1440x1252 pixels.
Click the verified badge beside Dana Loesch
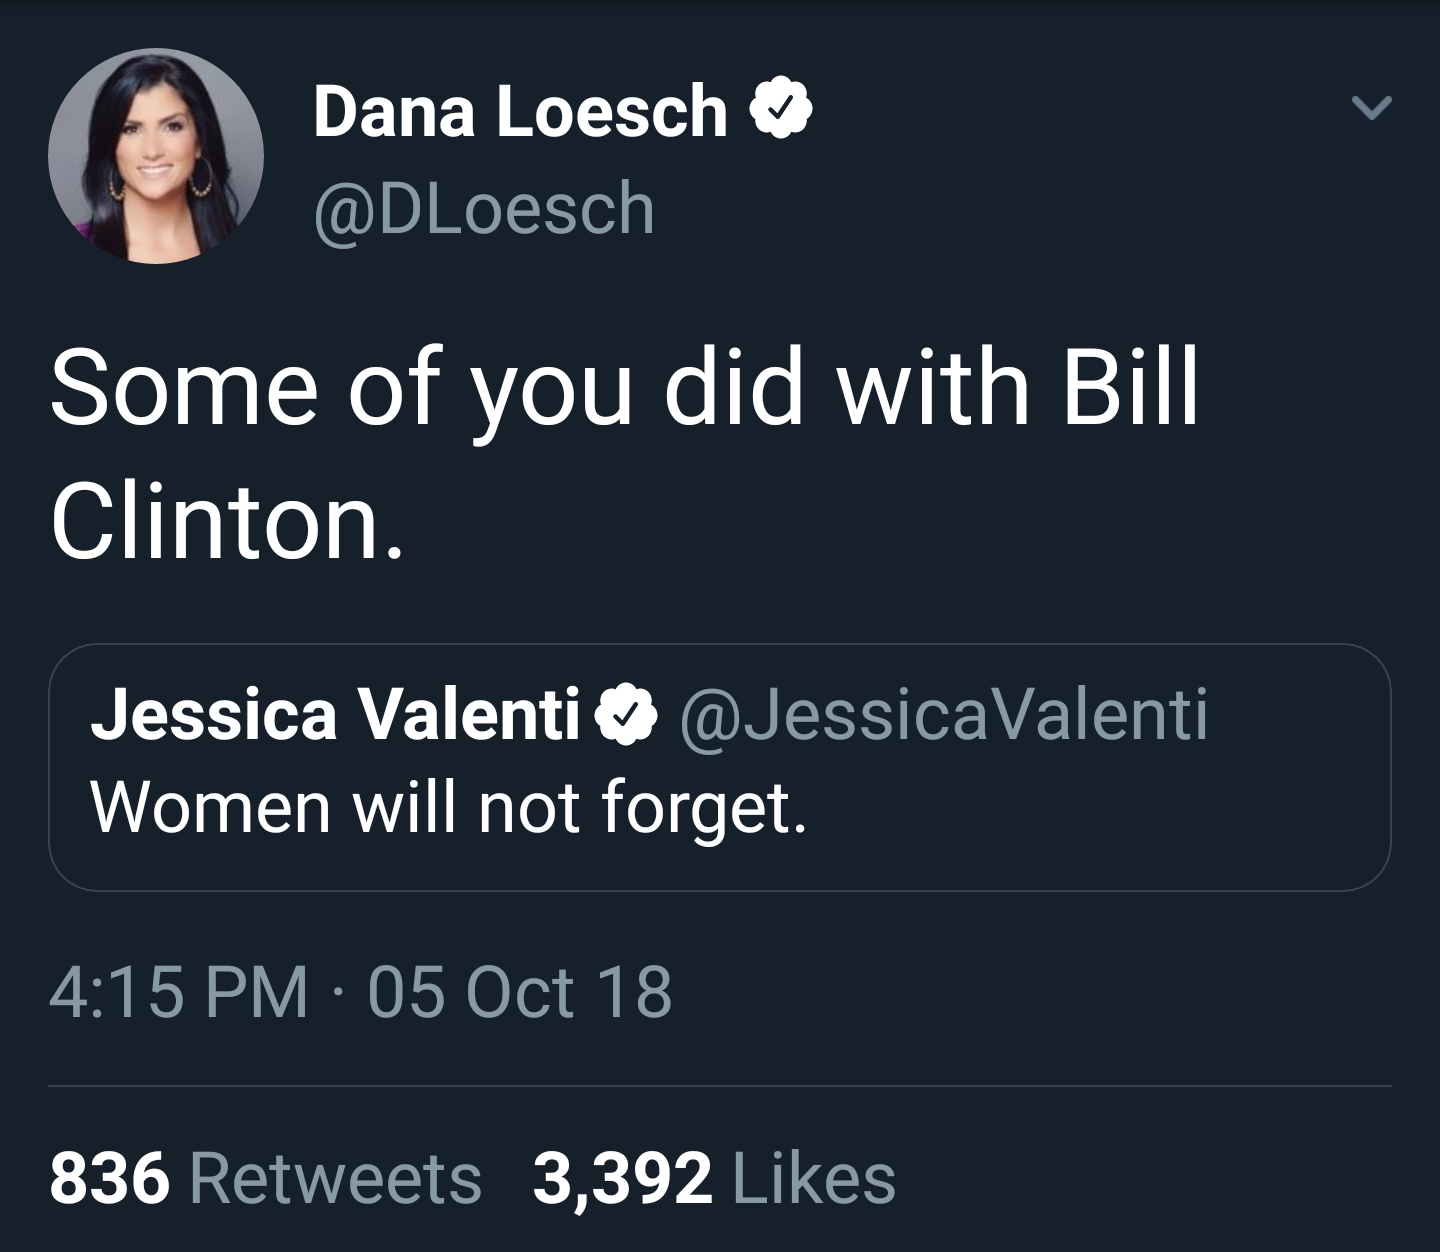pyautogui.click(x=787, y=111)
